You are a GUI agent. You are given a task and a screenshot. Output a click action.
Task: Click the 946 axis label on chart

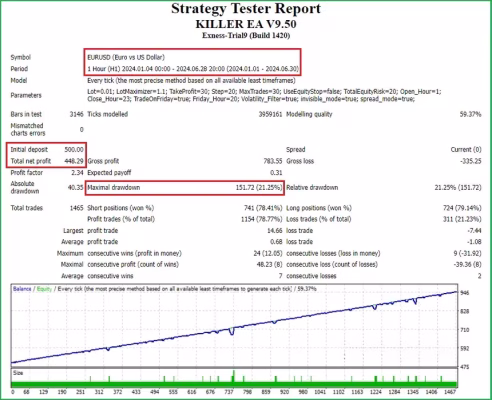point(465,293)
